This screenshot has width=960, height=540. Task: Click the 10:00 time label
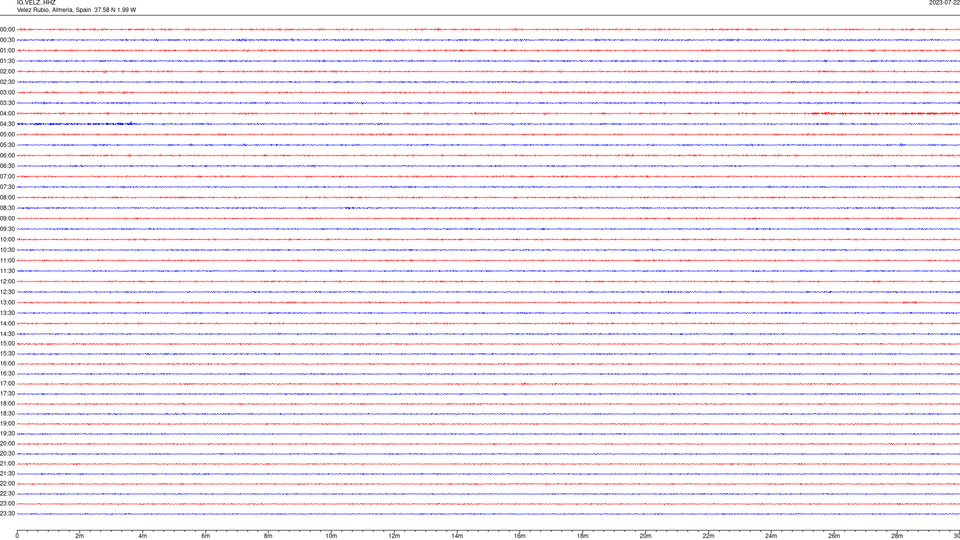pos(7,239)
